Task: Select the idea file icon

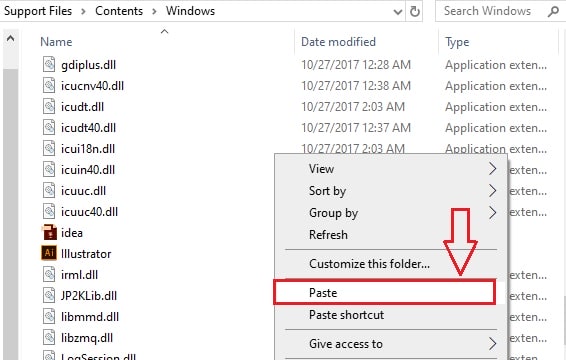Action: pyautogui.click(x=49, y=232)
